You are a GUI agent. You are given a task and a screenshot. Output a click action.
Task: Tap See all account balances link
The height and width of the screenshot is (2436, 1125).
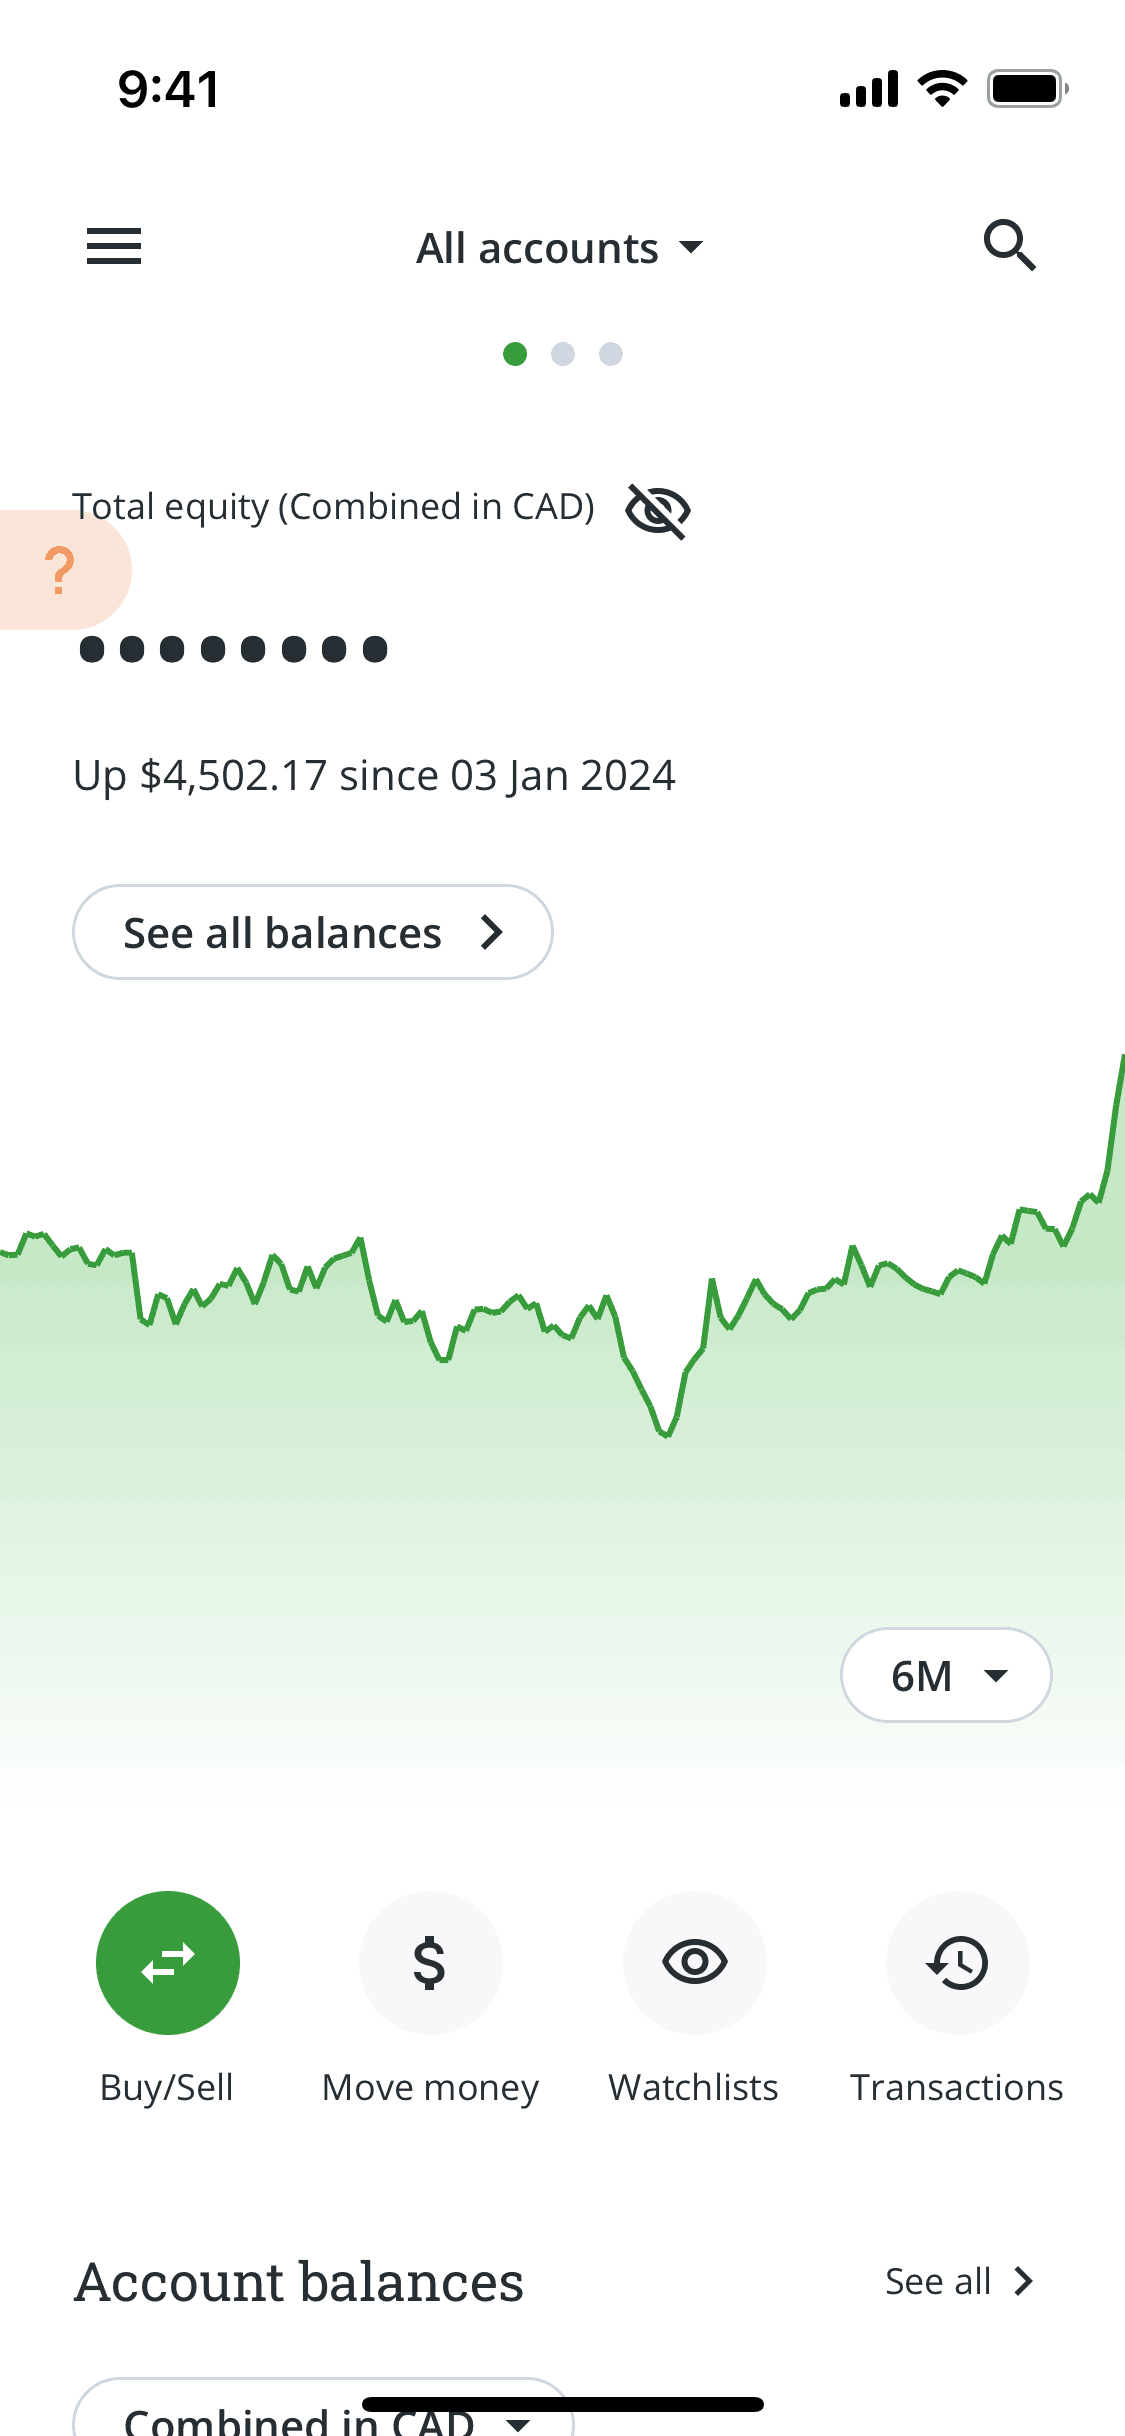[x=958, y=2282]
